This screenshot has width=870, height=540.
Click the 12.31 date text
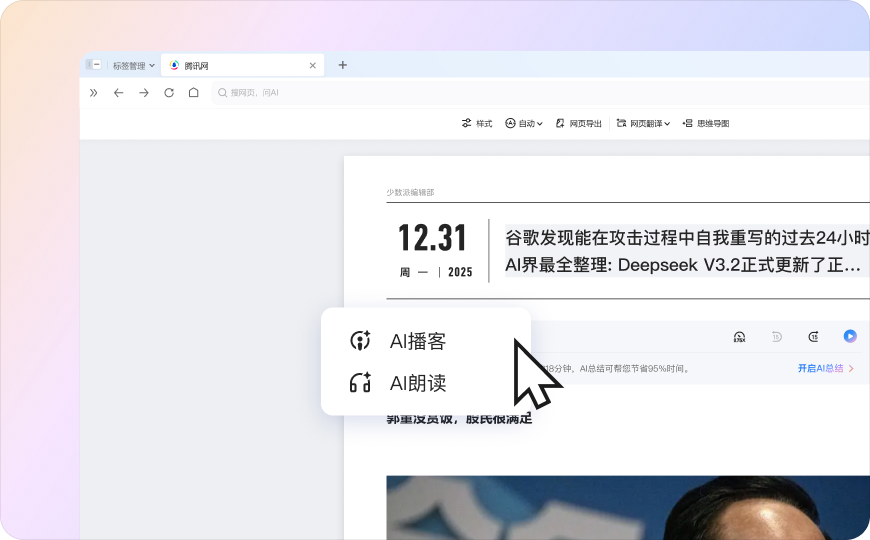[x=432, y=238]
